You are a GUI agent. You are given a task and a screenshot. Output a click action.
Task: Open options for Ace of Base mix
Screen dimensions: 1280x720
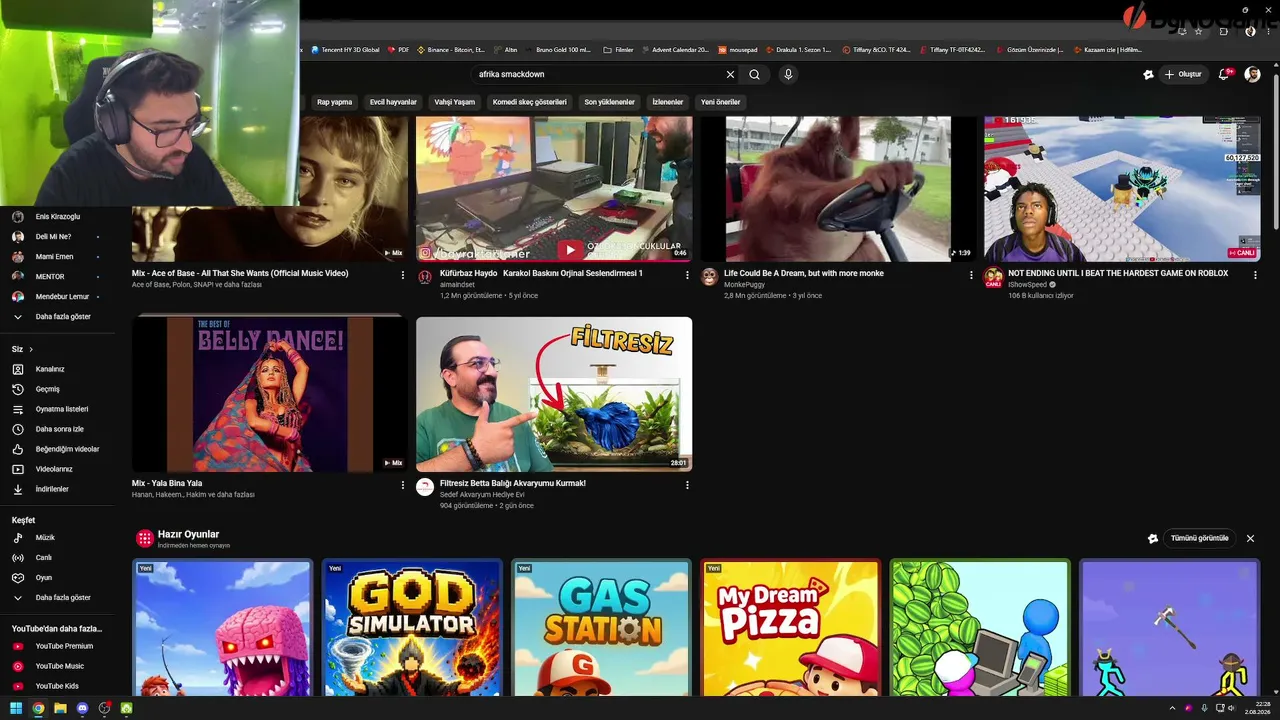403,275
